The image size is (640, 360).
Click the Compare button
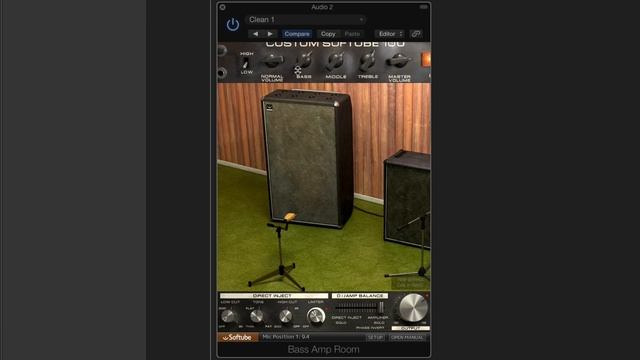[297, 34]
